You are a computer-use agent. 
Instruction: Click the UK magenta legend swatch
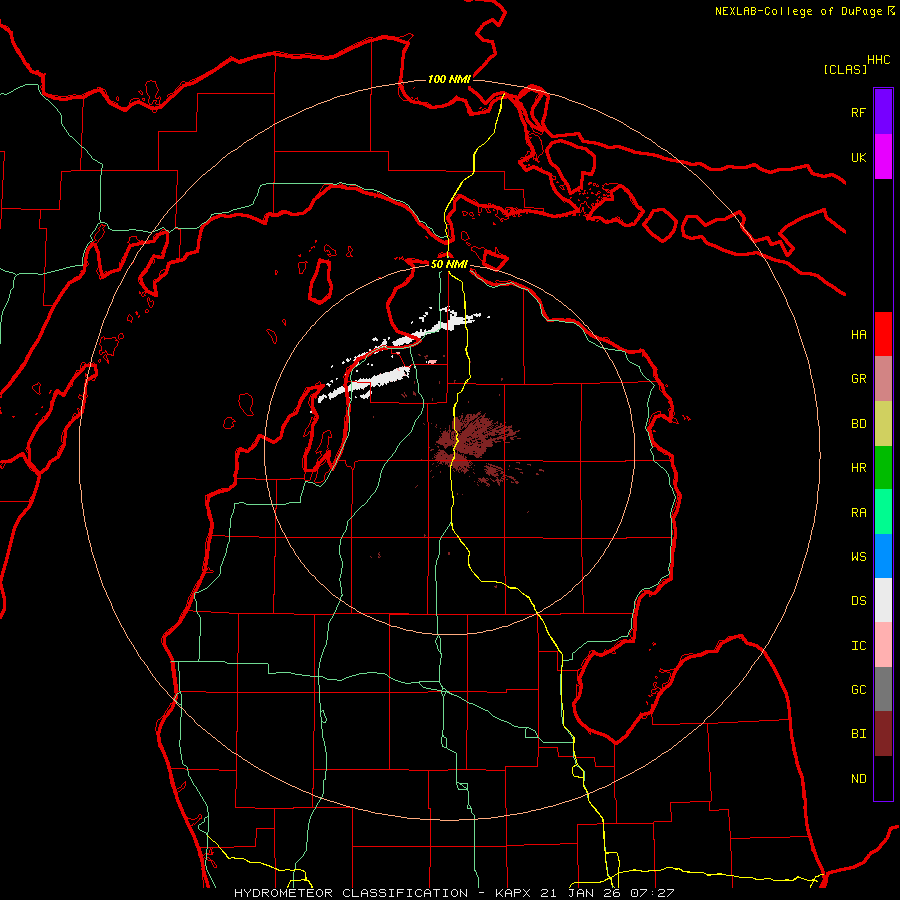883,157
